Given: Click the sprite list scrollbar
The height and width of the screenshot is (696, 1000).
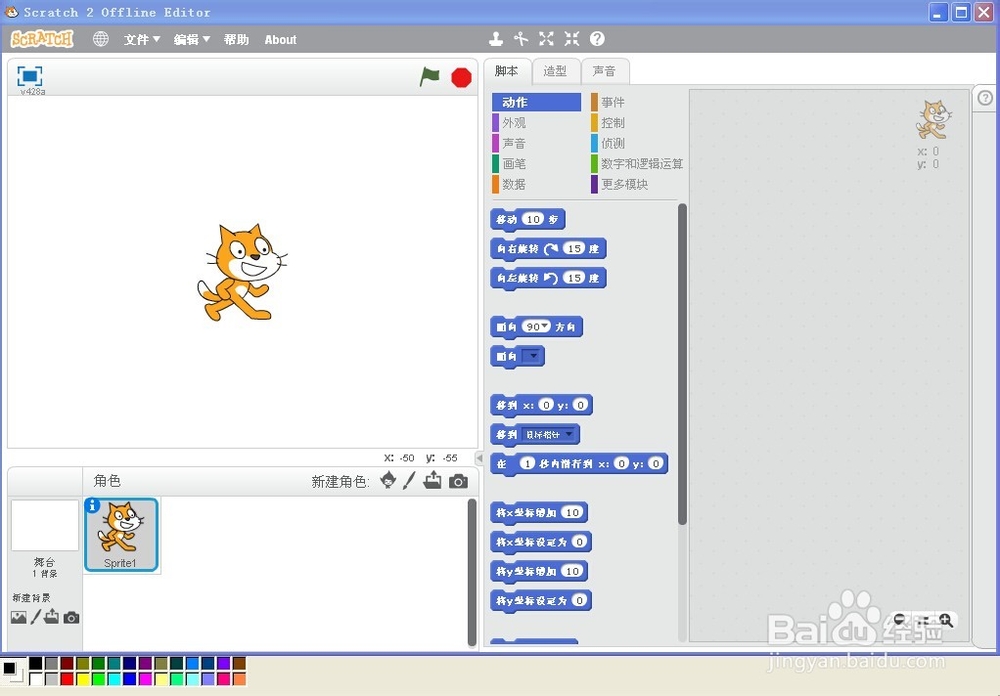Looking at the screenshot, I should (x=472, y=572).
